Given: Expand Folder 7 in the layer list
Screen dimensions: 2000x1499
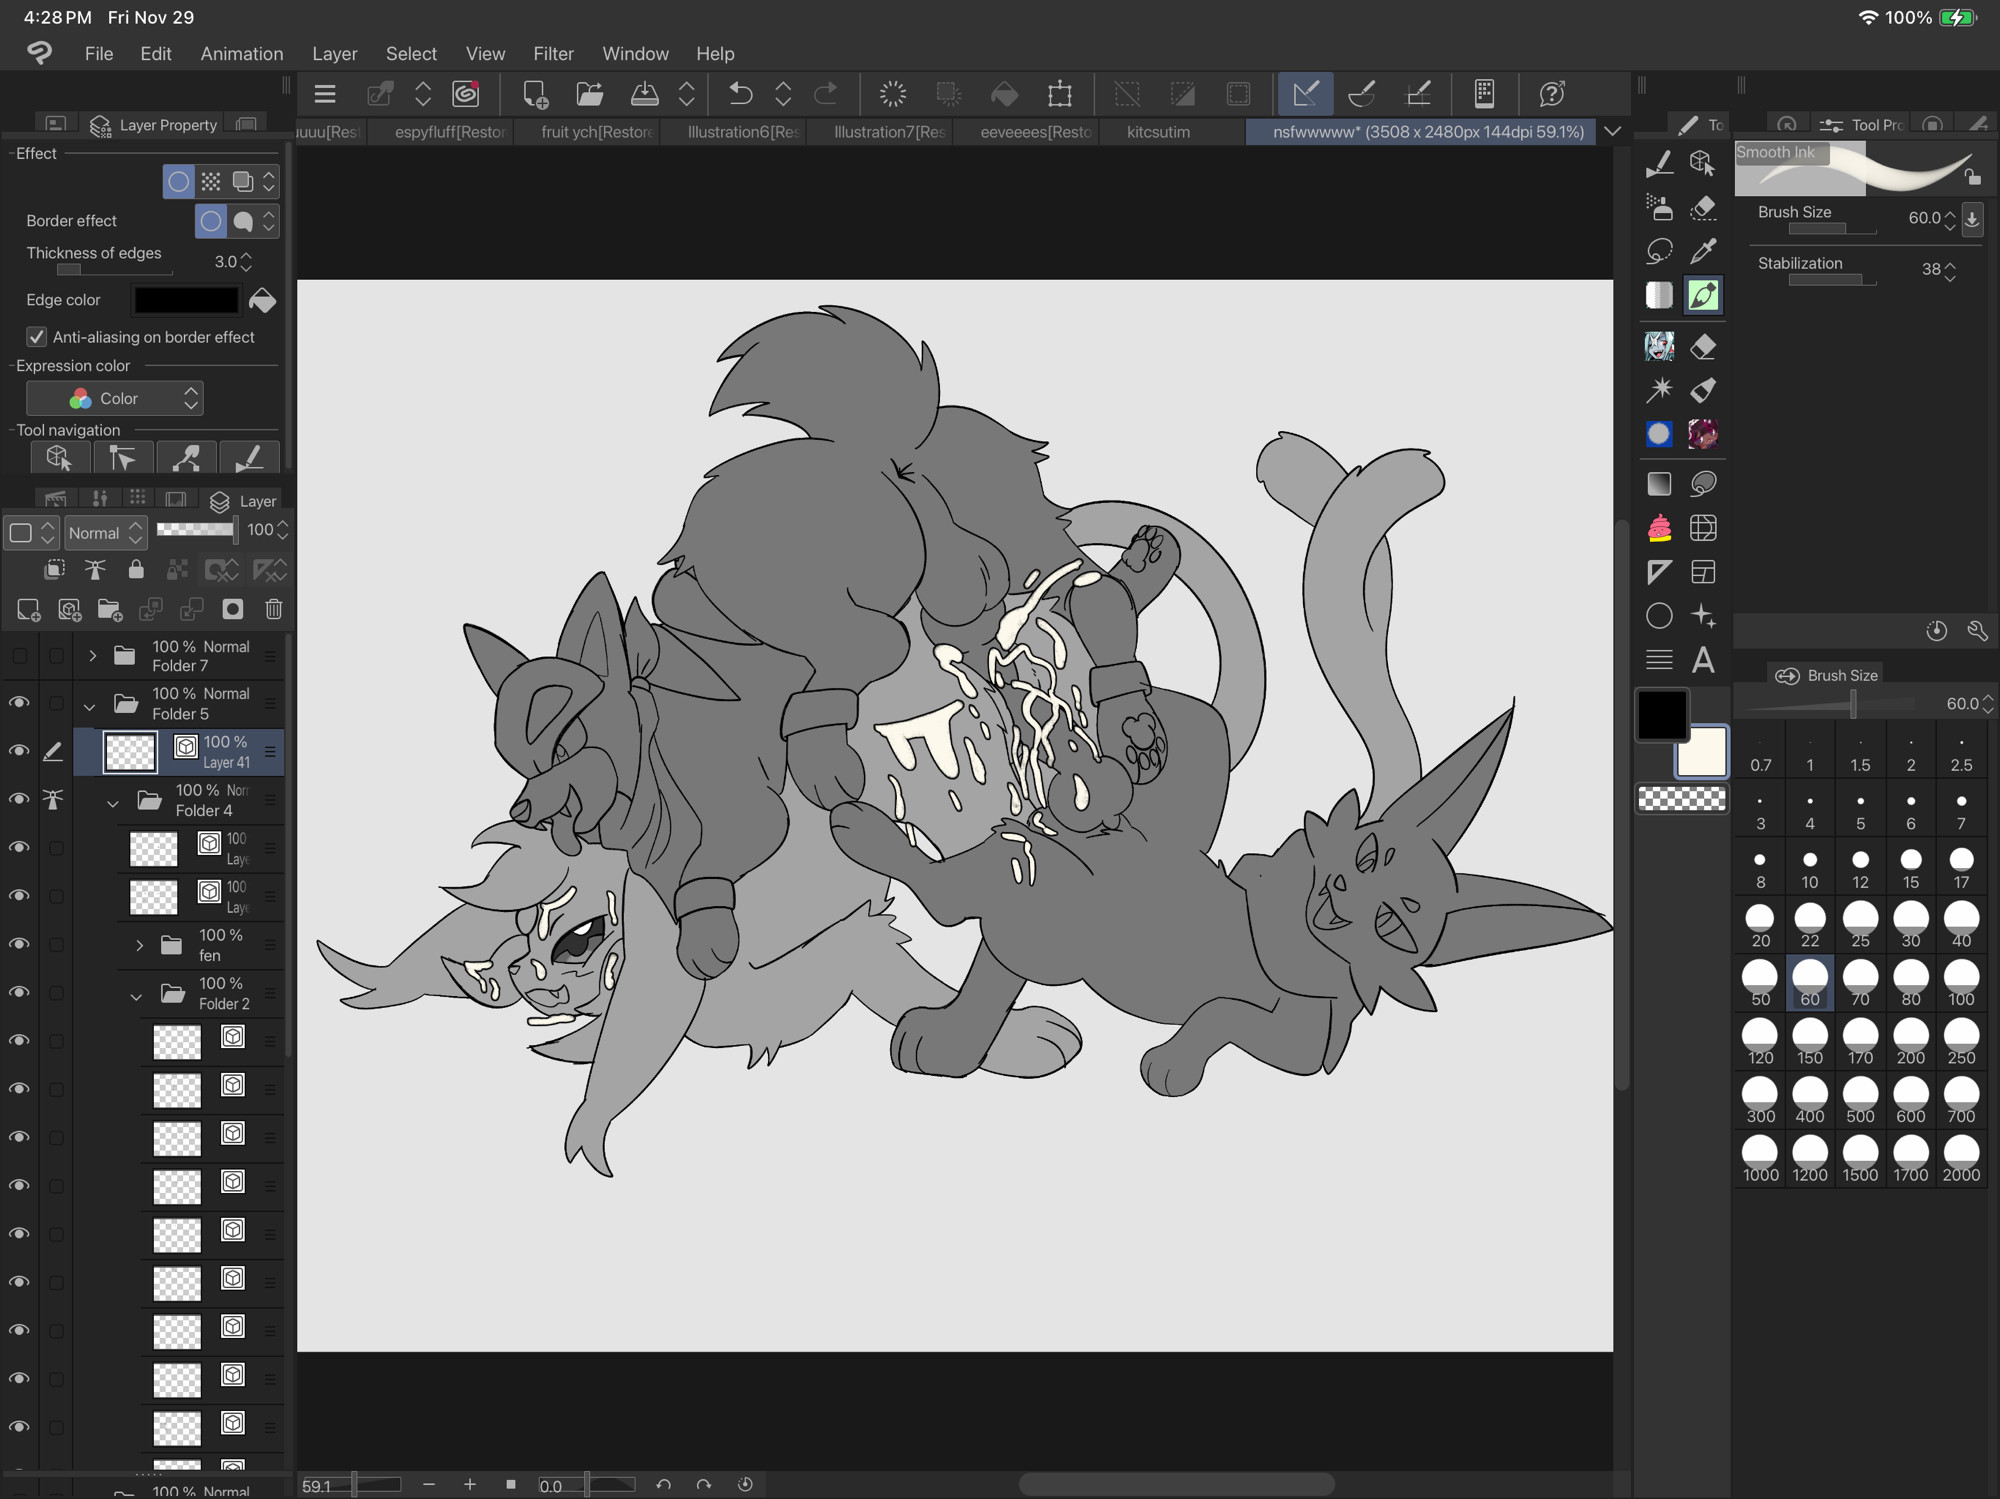Looking at the screenshot, I should [92, 656].
